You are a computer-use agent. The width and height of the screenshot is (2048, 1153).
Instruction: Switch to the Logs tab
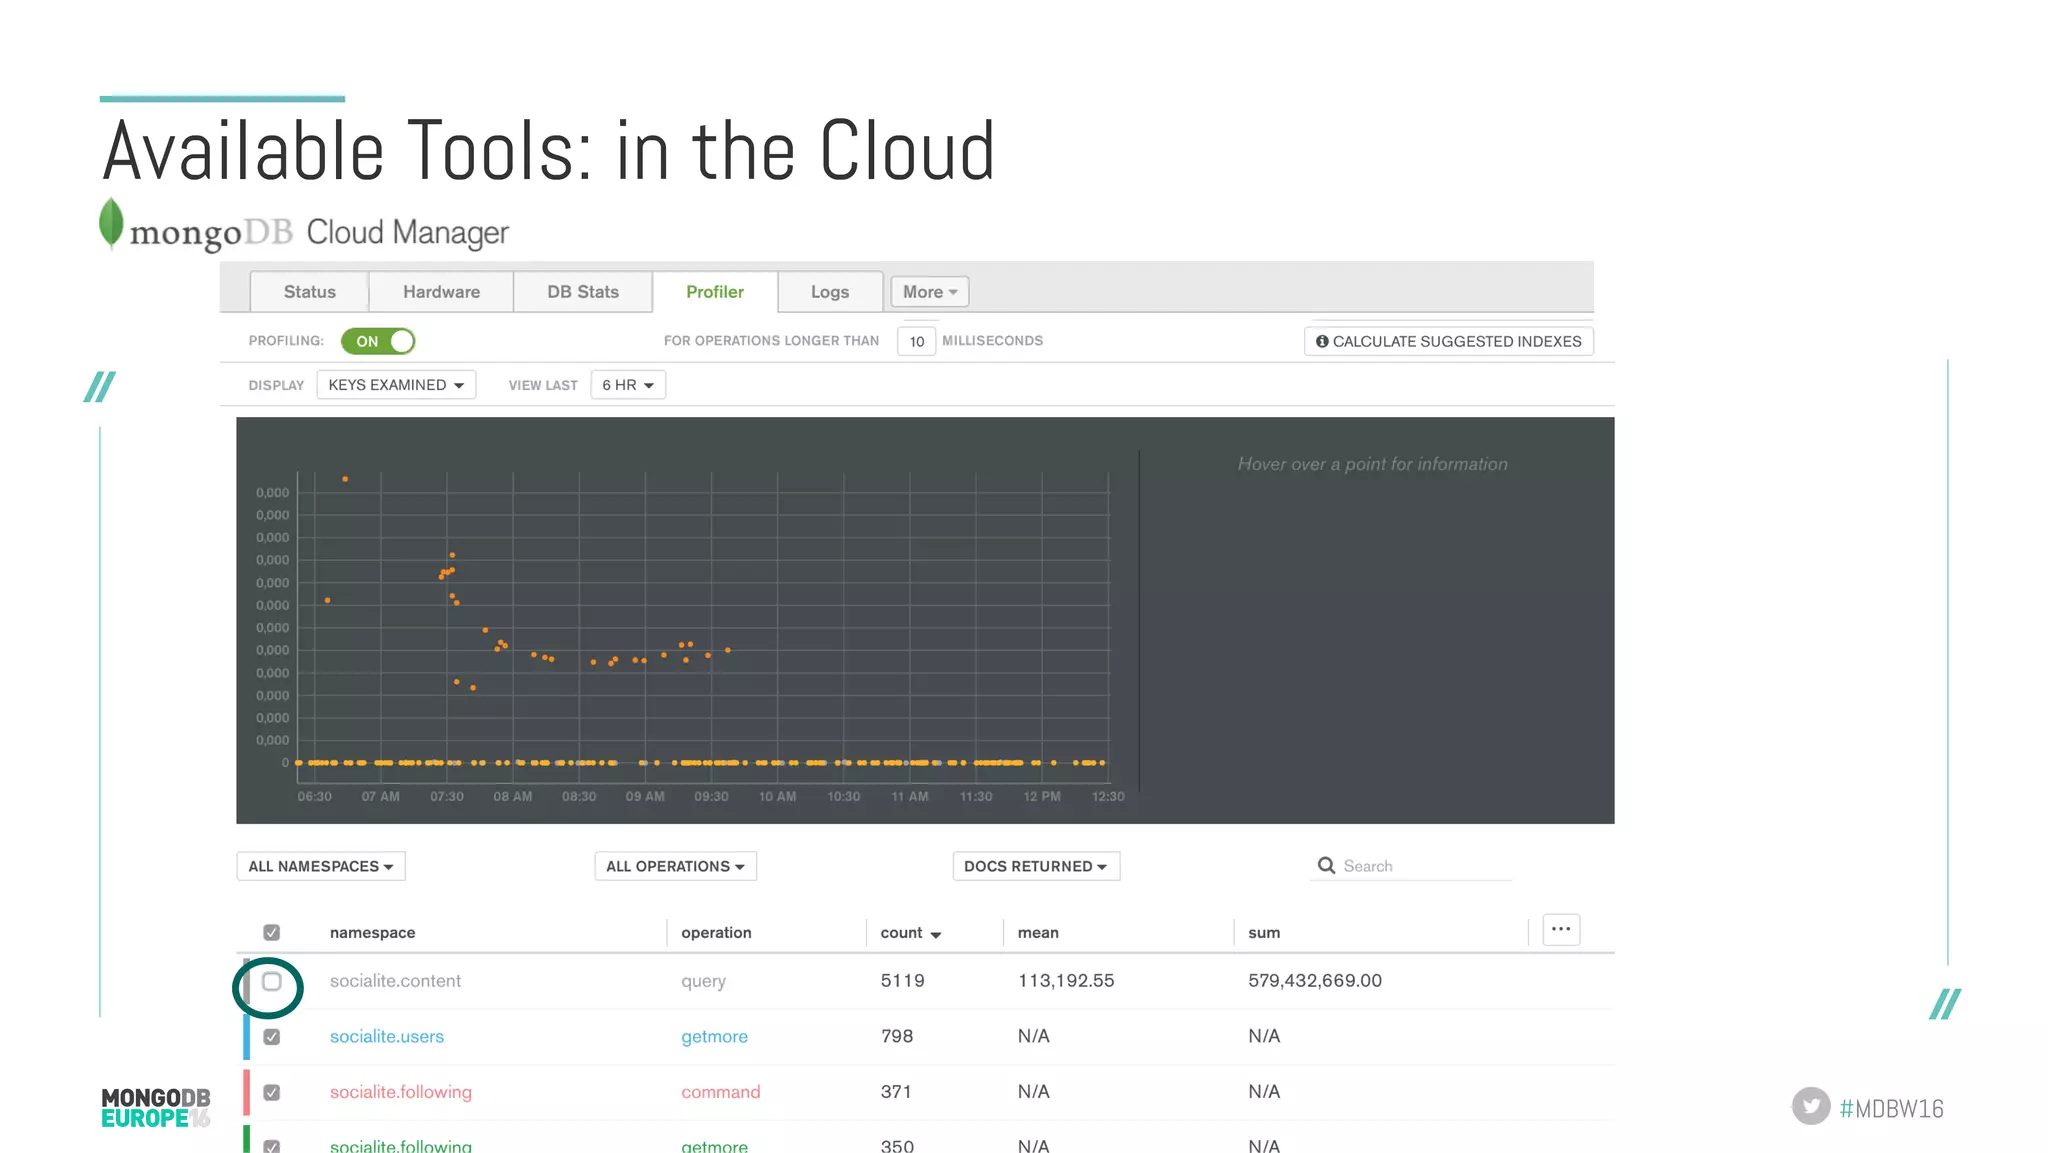click(830, 292)
